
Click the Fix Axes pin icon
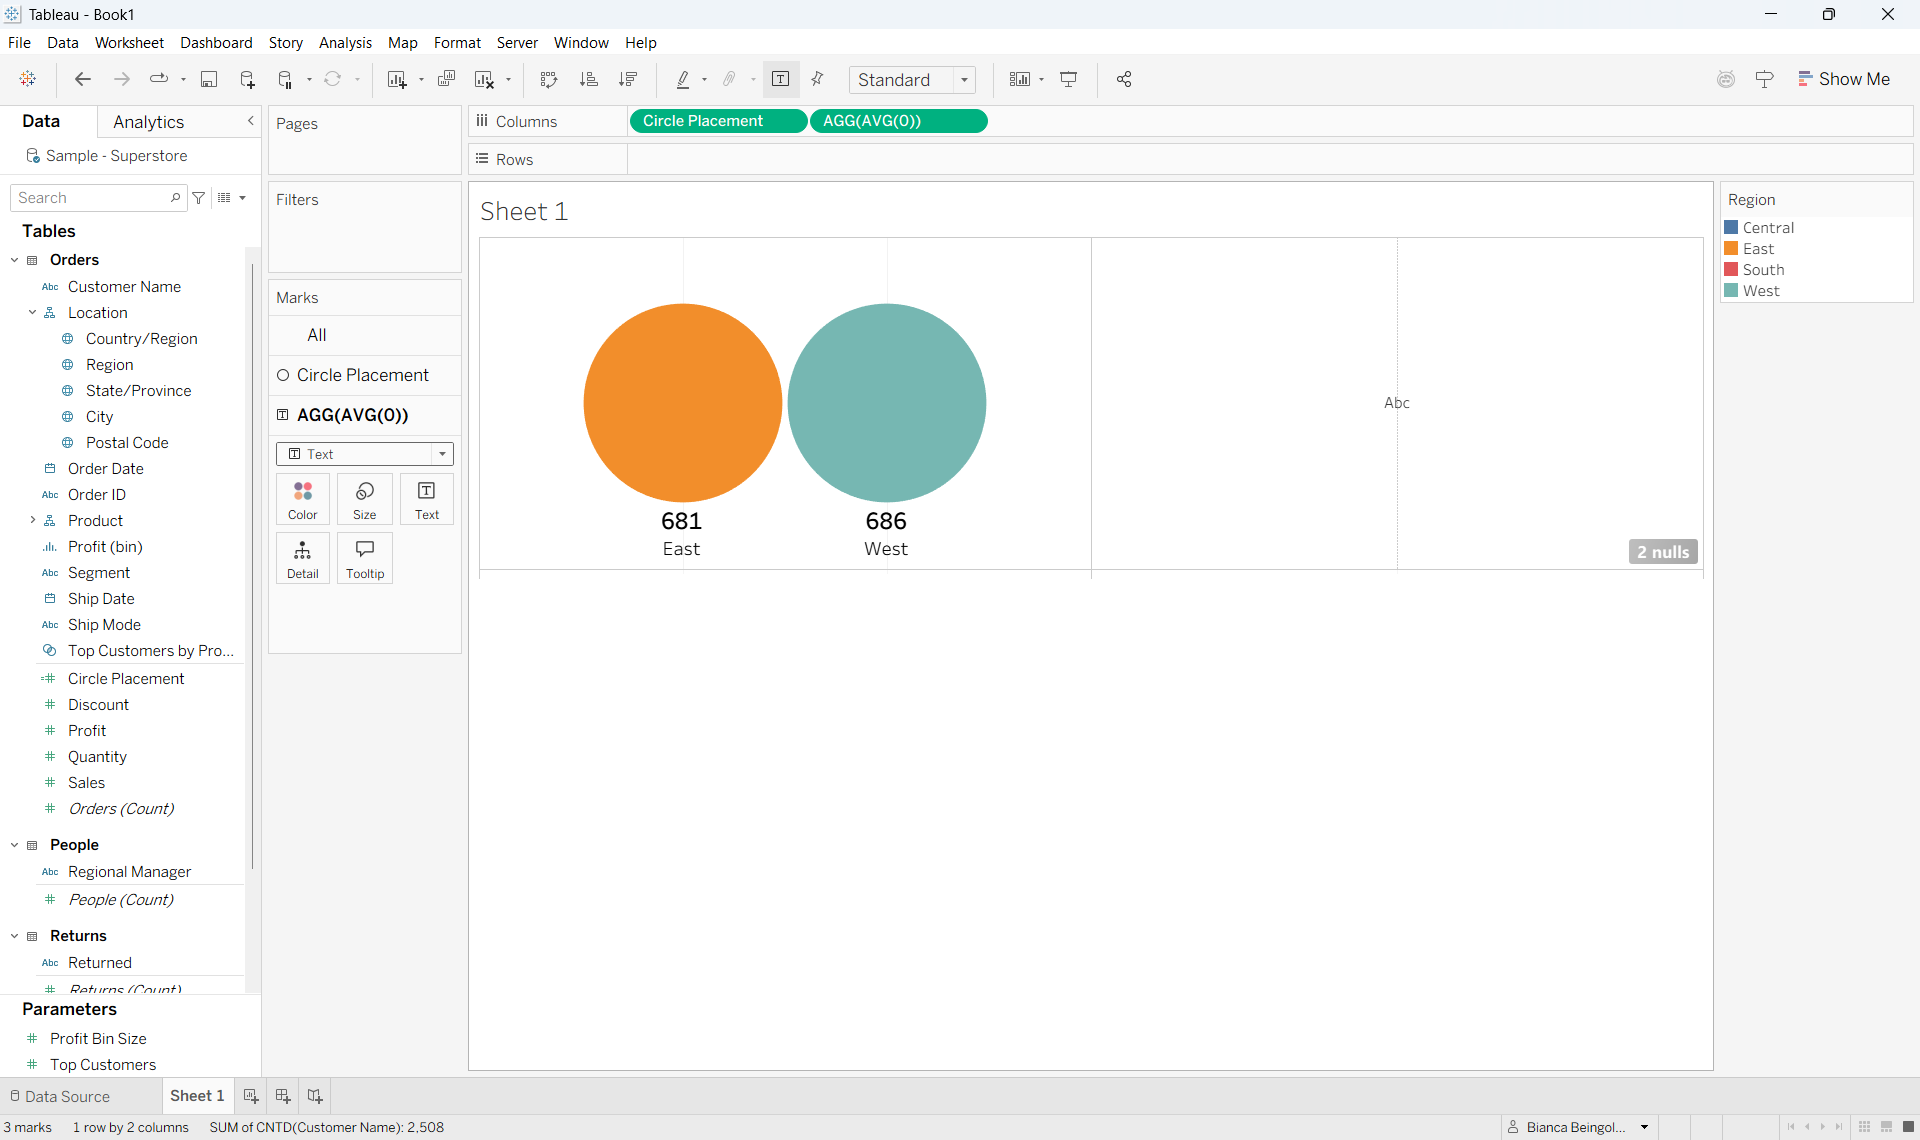point(818,79)
